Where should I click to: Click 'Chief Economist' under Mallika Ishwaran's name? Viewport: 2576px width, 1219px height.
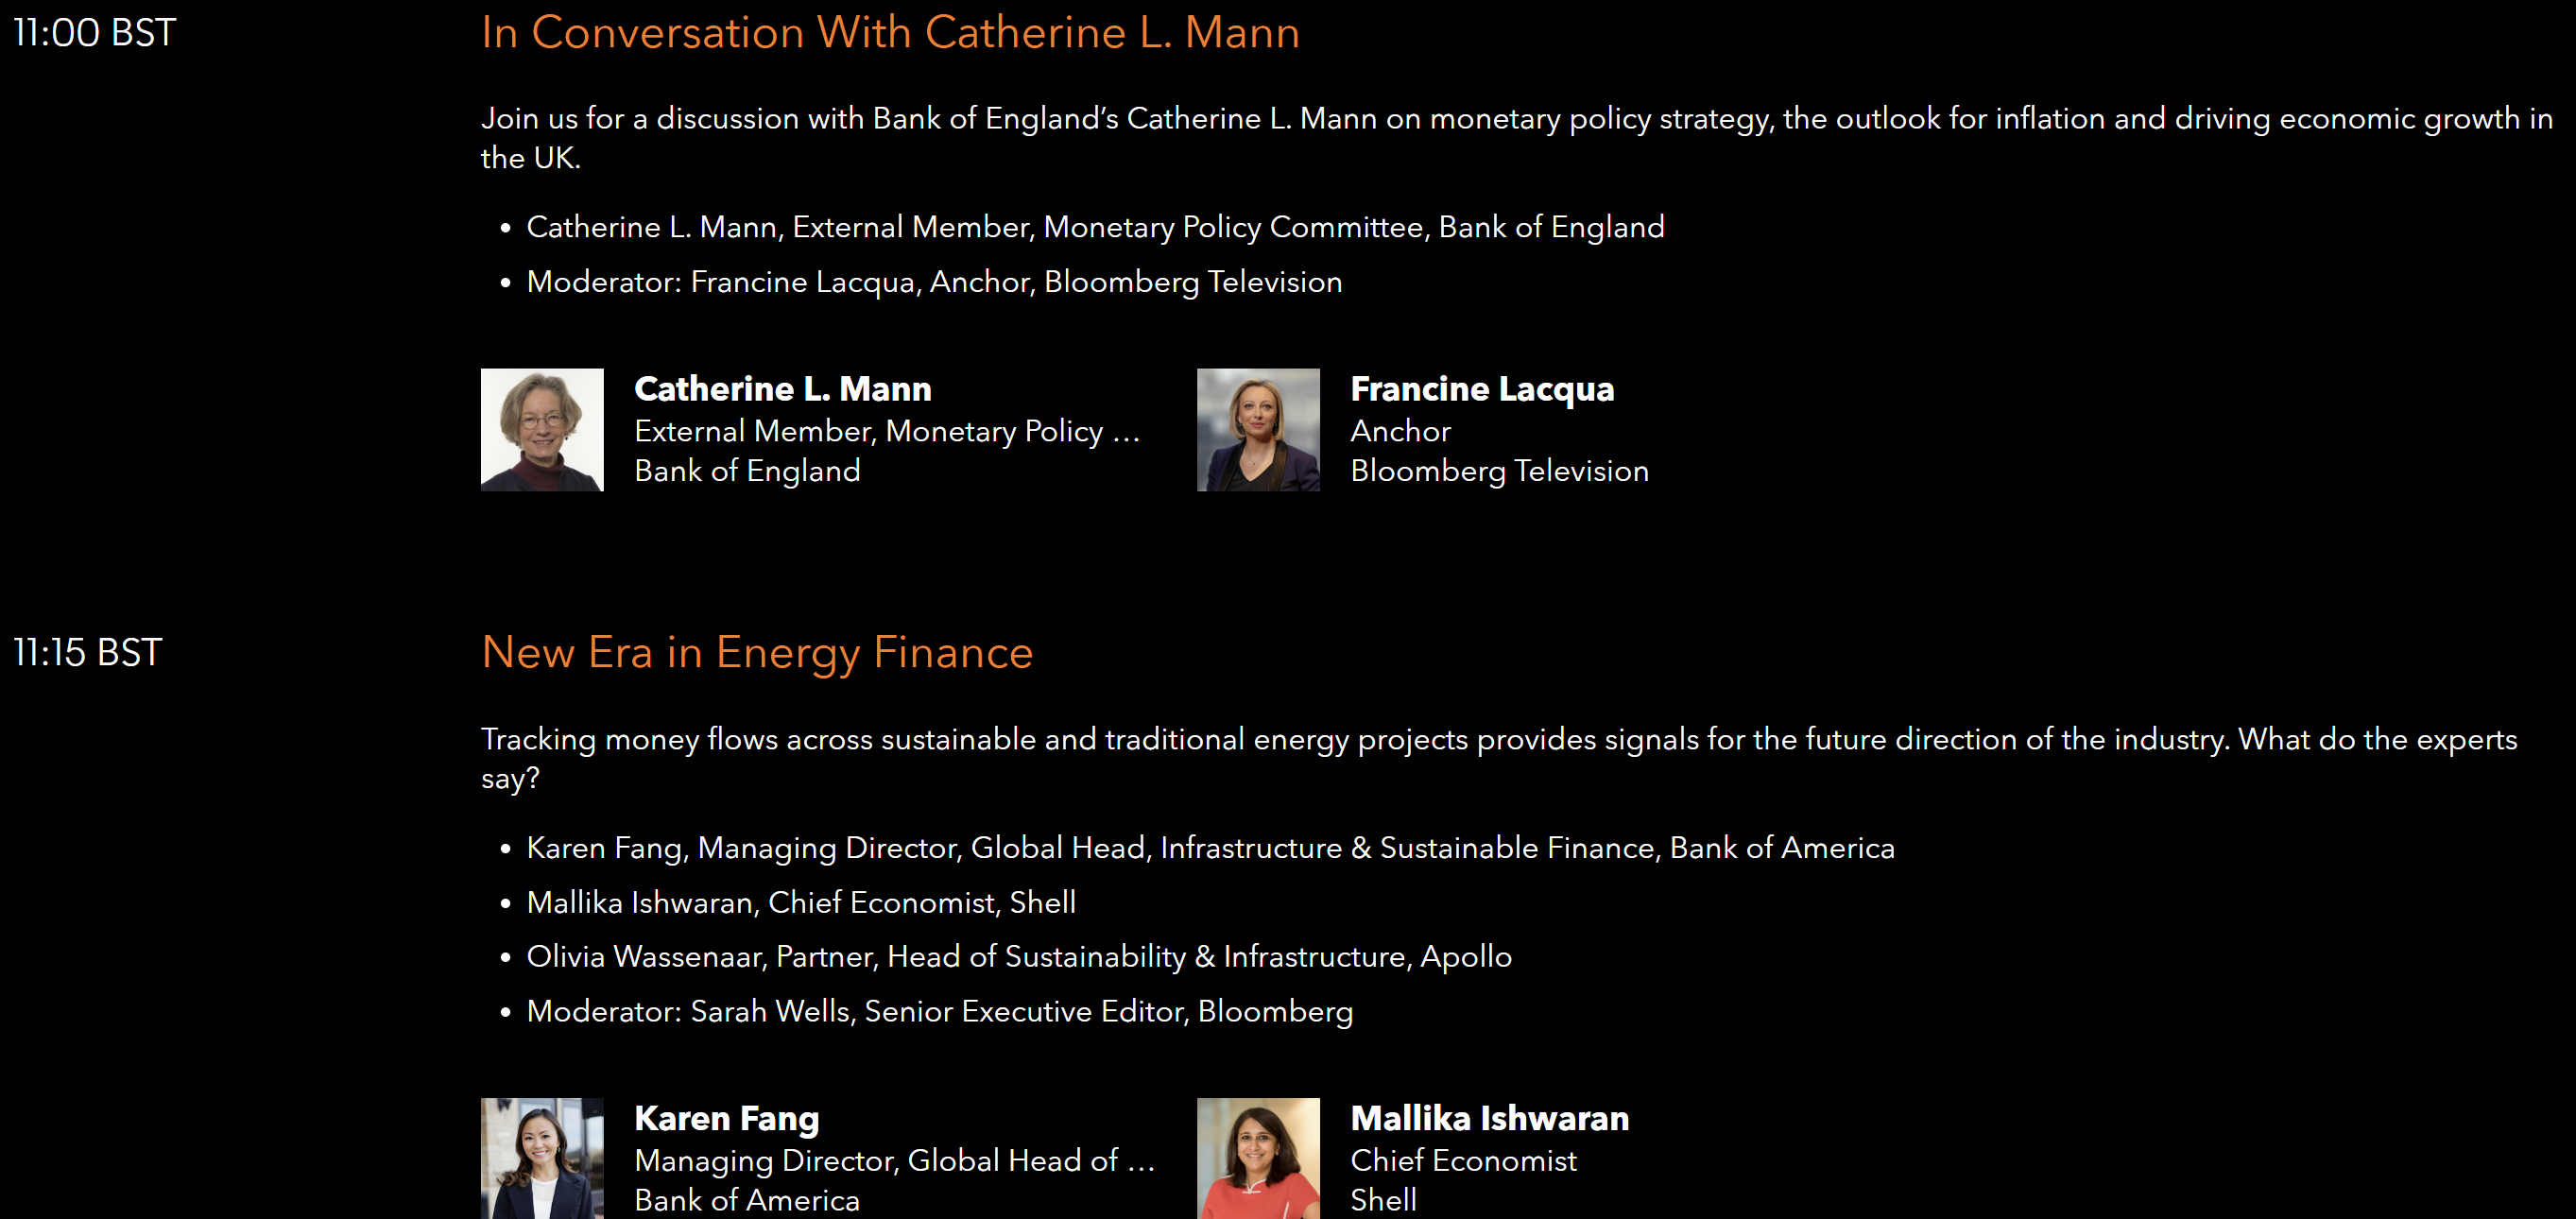pyautogui.click(x=1462, y=1160)
